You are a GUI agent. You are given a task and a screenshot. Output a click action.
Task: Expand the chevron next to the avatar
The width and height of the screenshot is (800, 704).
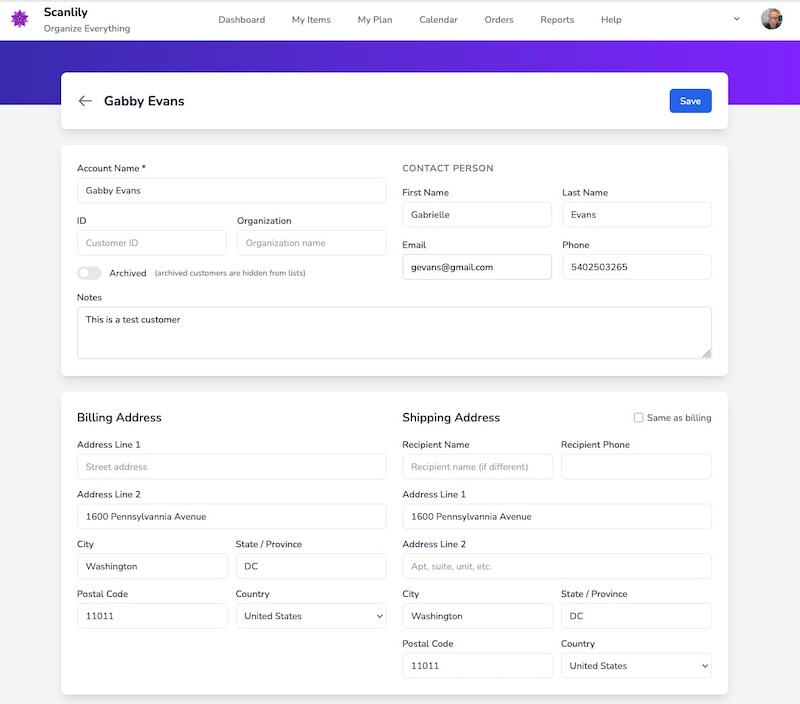pyautogui.click(x=737, y=17)
